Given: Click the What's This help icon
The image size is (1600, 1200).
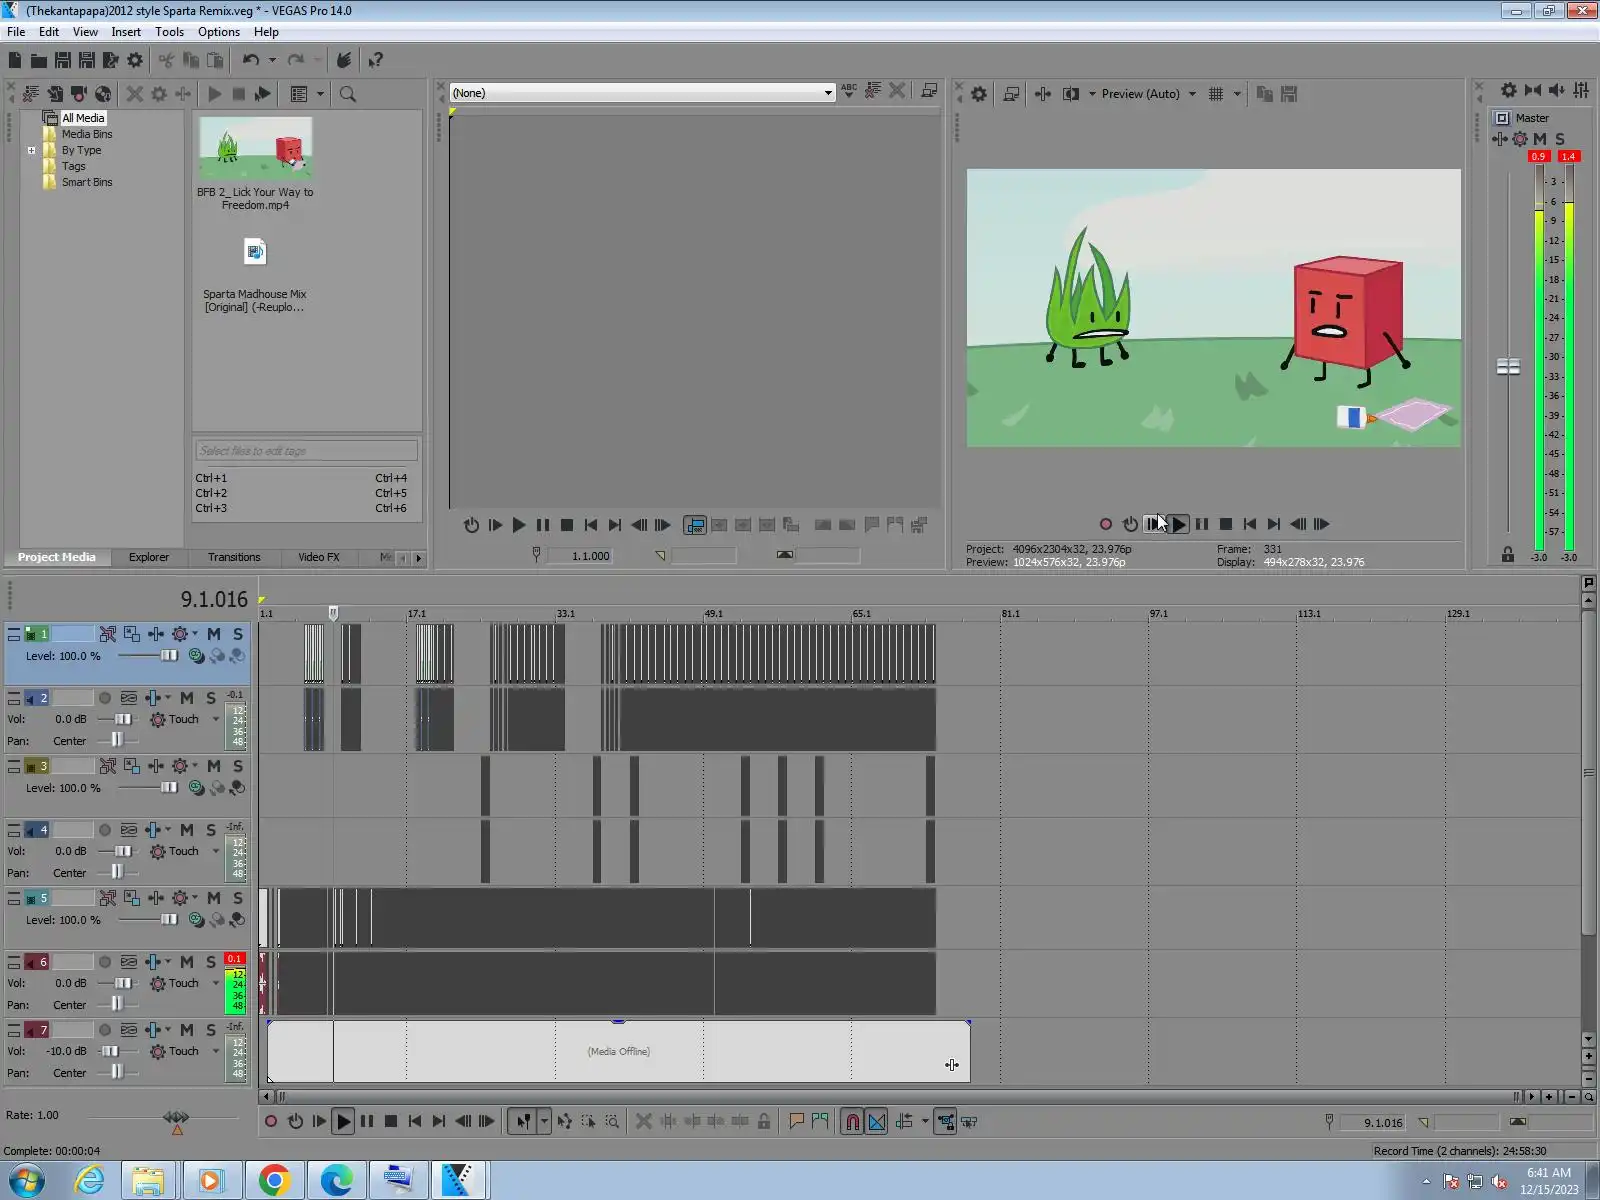Looking at the screenshot, I should [375, 60].
